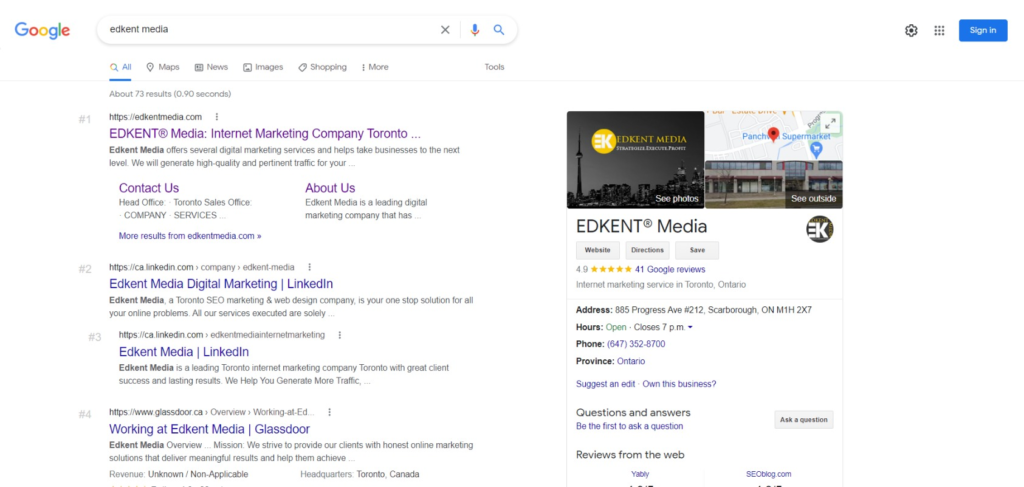Expand the map with fullscreen icon
This screenshot has width=1024, height=487.
pyautogui.click(x=830, y=123)
